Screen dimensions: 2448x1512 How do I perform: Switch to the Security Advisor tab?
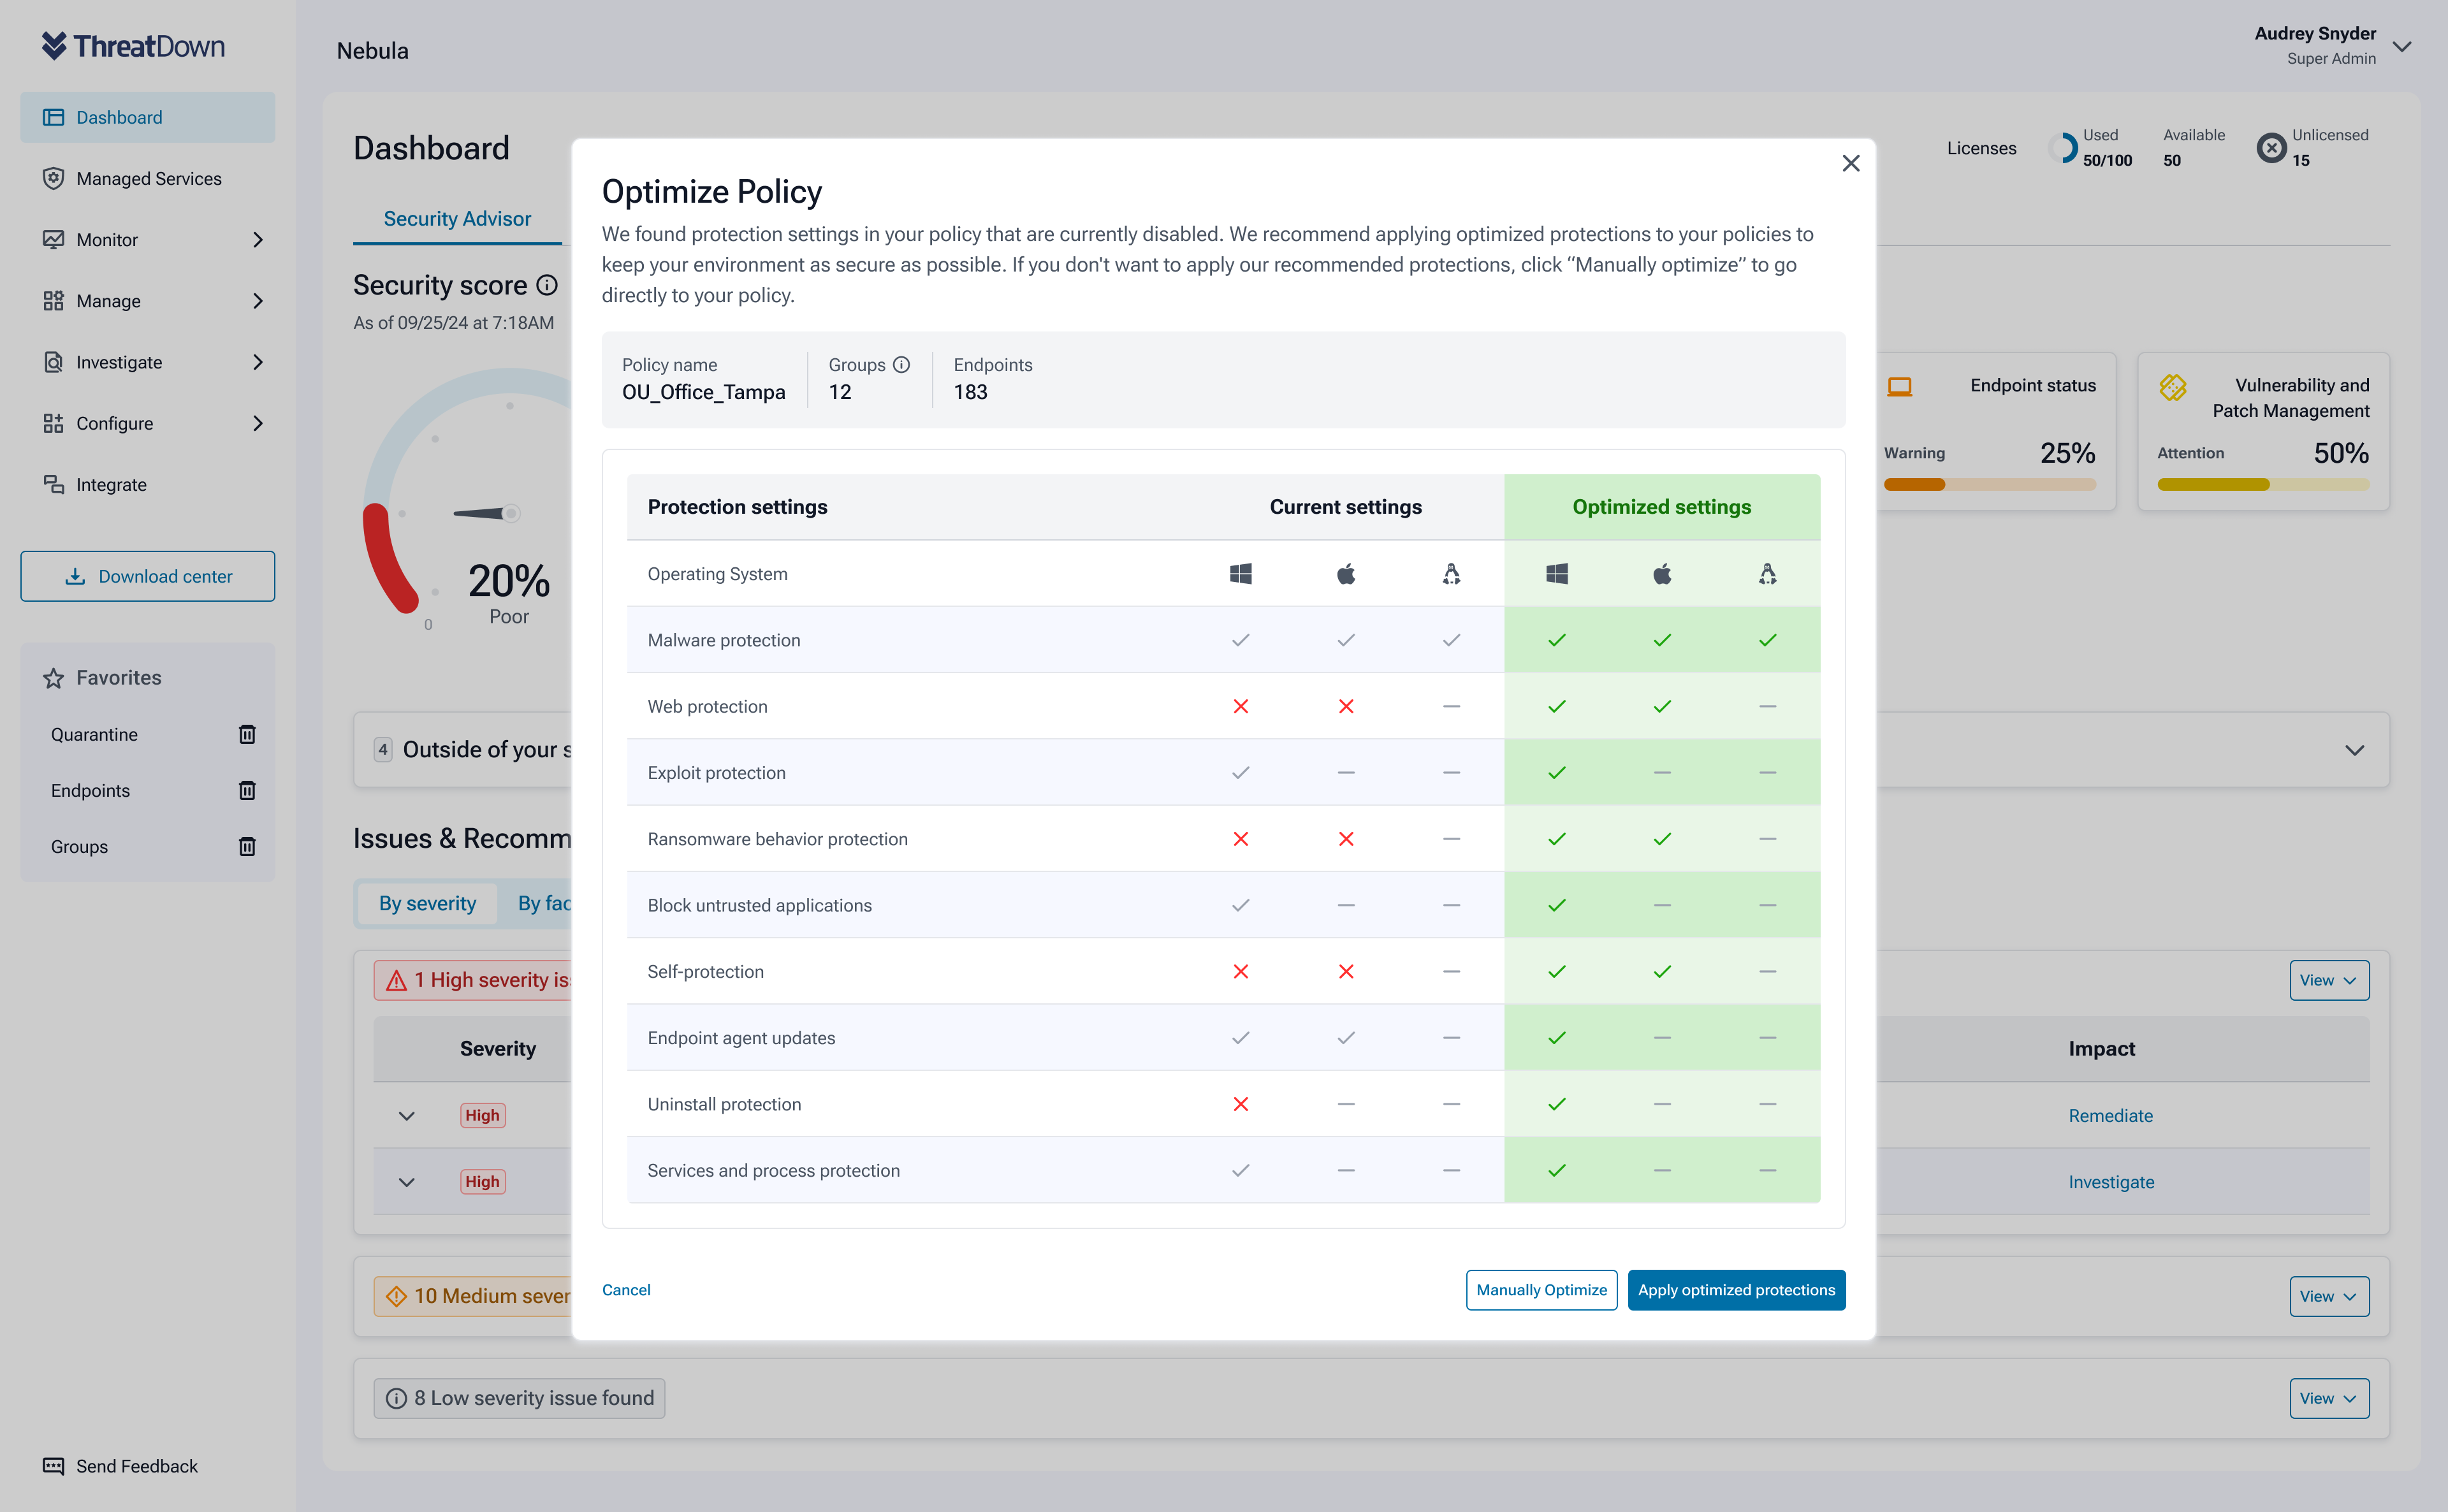pyautogui.click(x=457, y=219)
